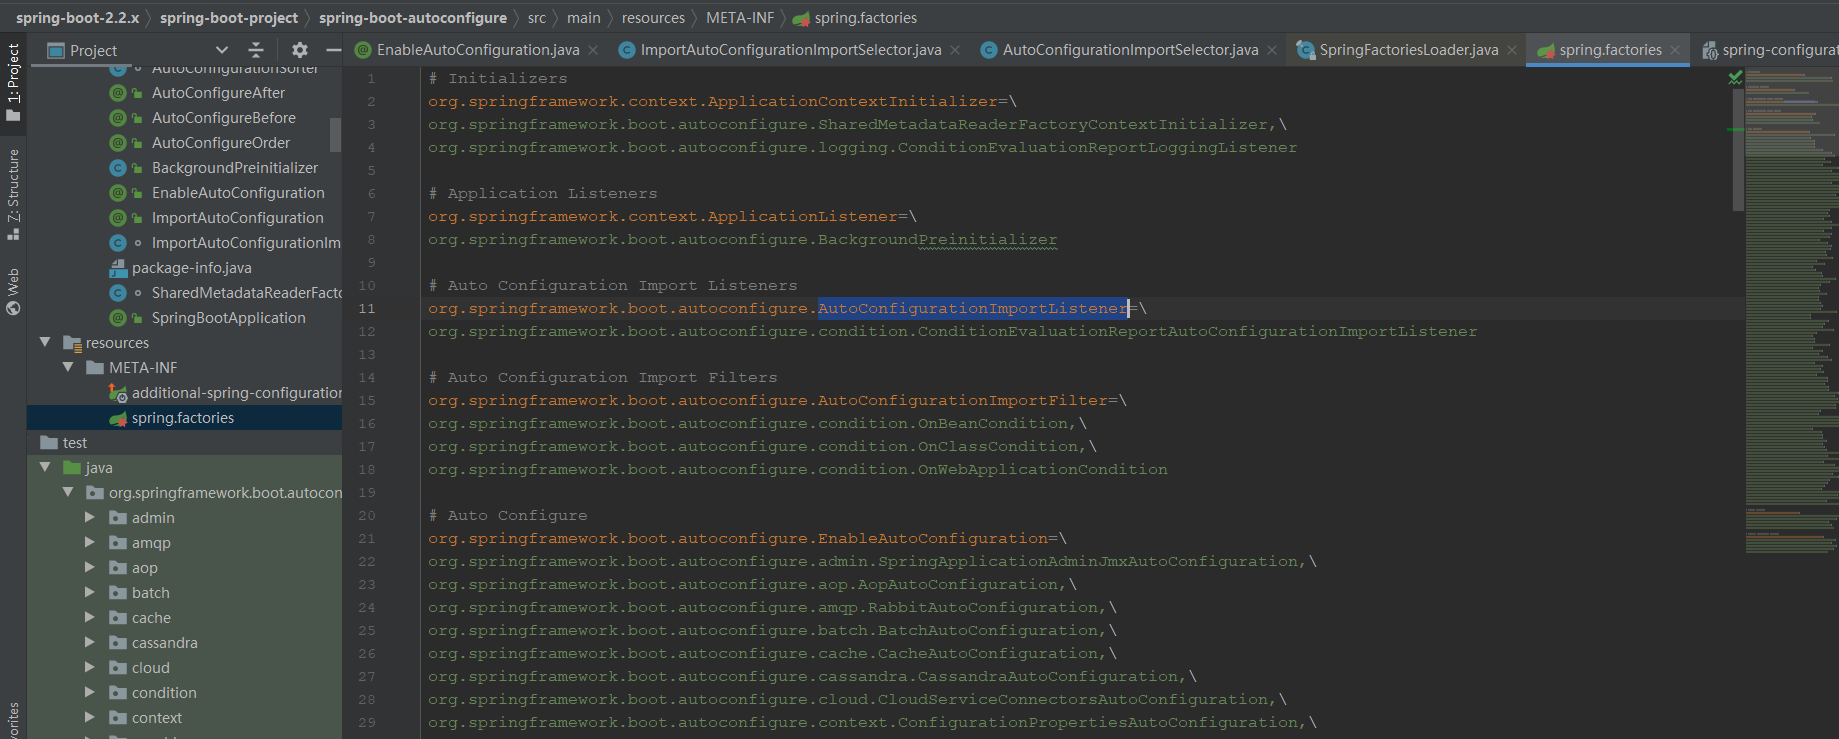Close the spring.factories editor tab
This screenshot has width=1839, height=739.
point(1675,50)
